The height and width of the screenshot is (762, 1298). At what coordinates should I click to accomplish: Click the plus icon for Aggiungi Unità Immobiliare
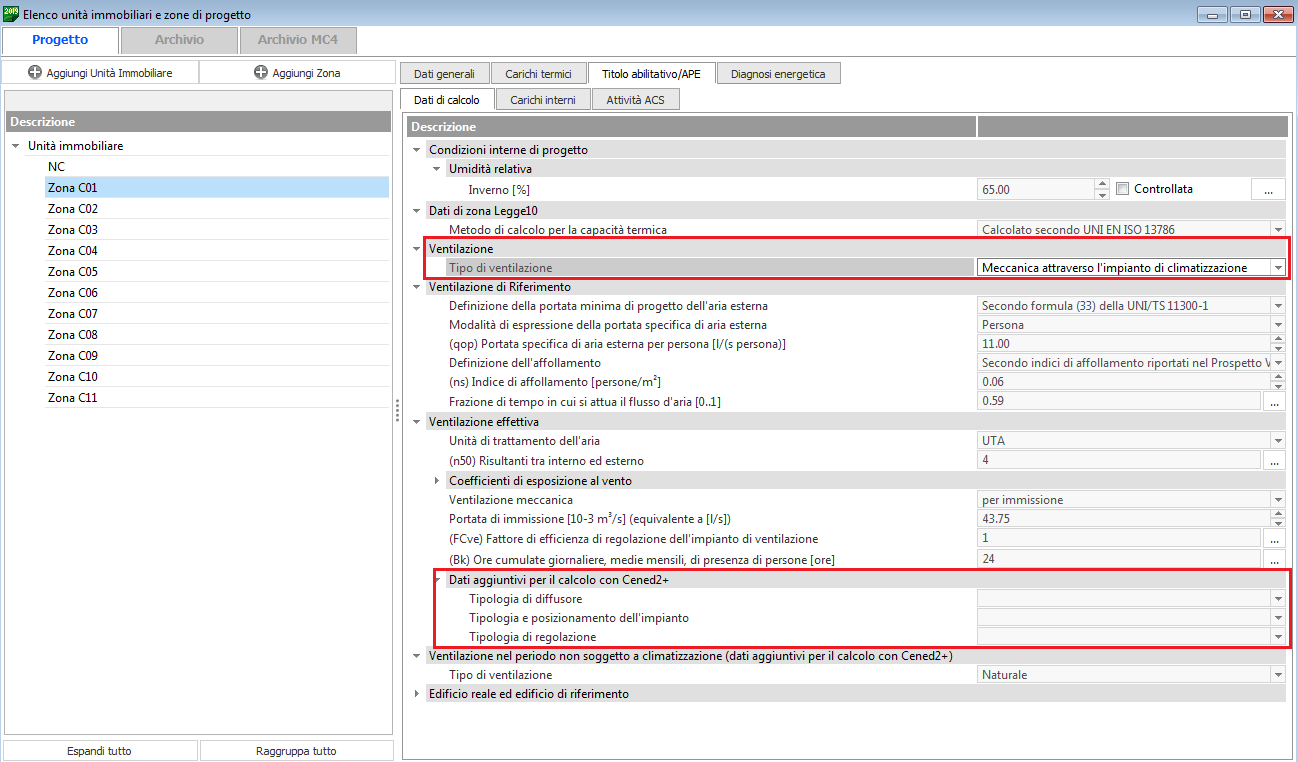(35, 73)
